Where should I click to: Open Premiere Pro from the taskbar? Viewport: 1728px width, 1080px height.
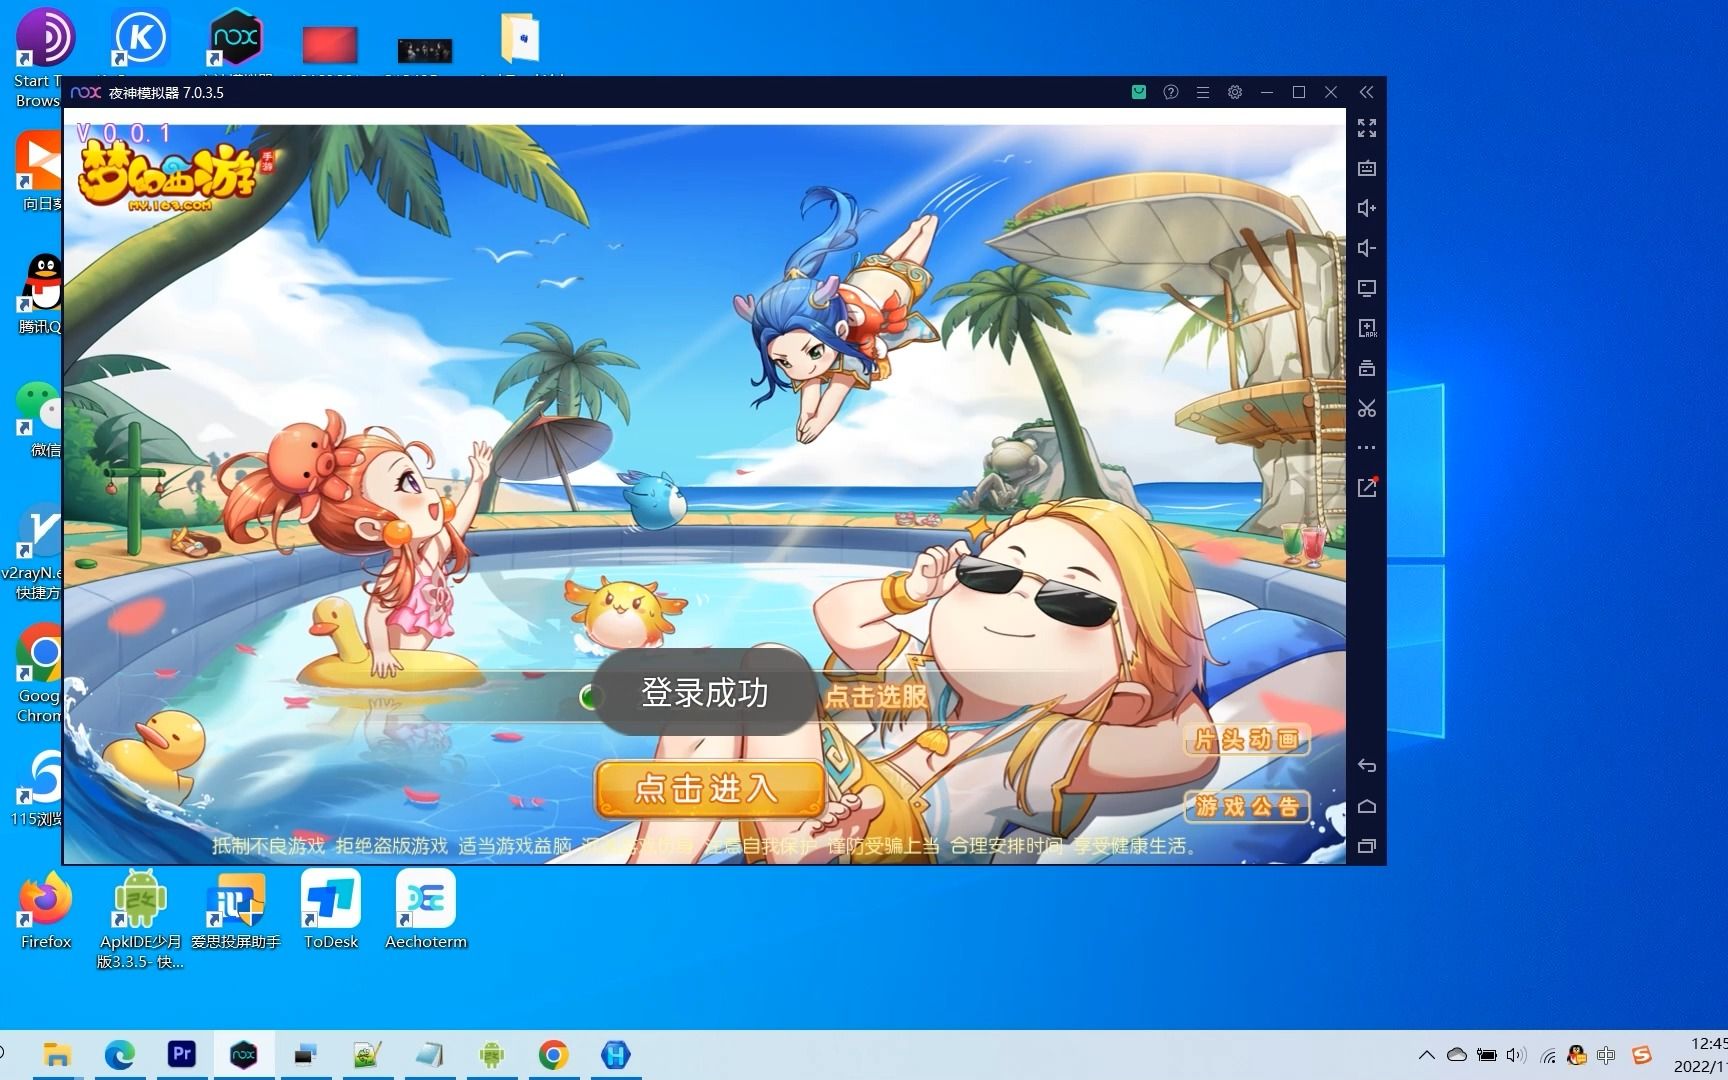point(182,1055)
